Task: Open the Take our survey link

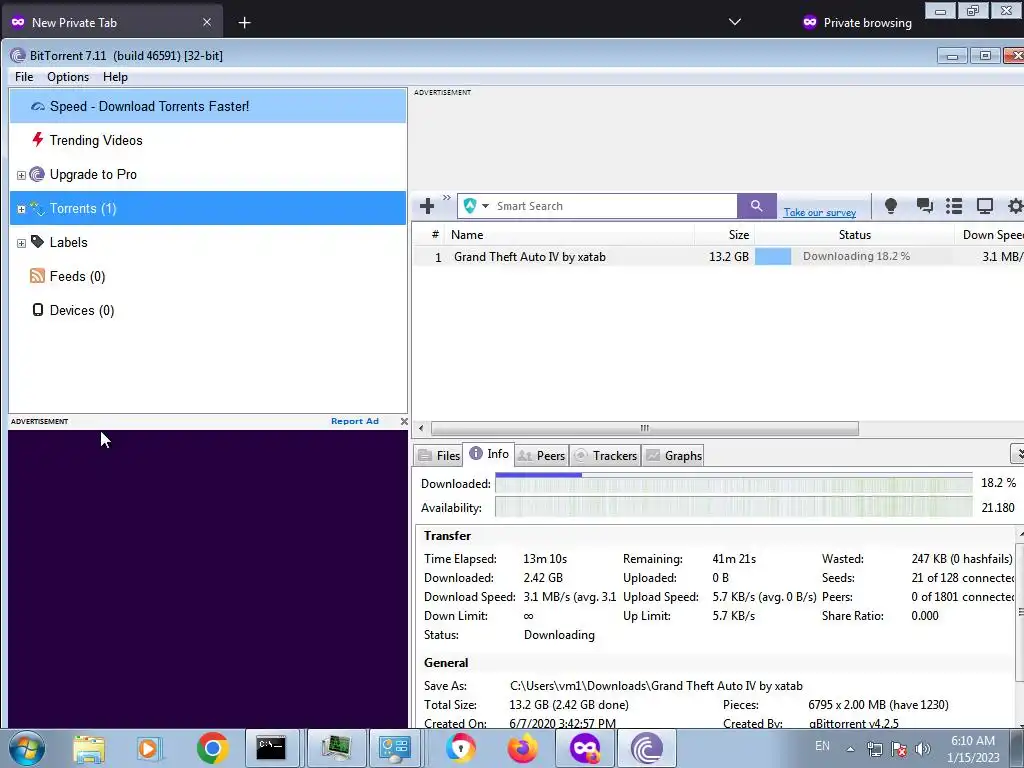Action: (x=820, y=212)
